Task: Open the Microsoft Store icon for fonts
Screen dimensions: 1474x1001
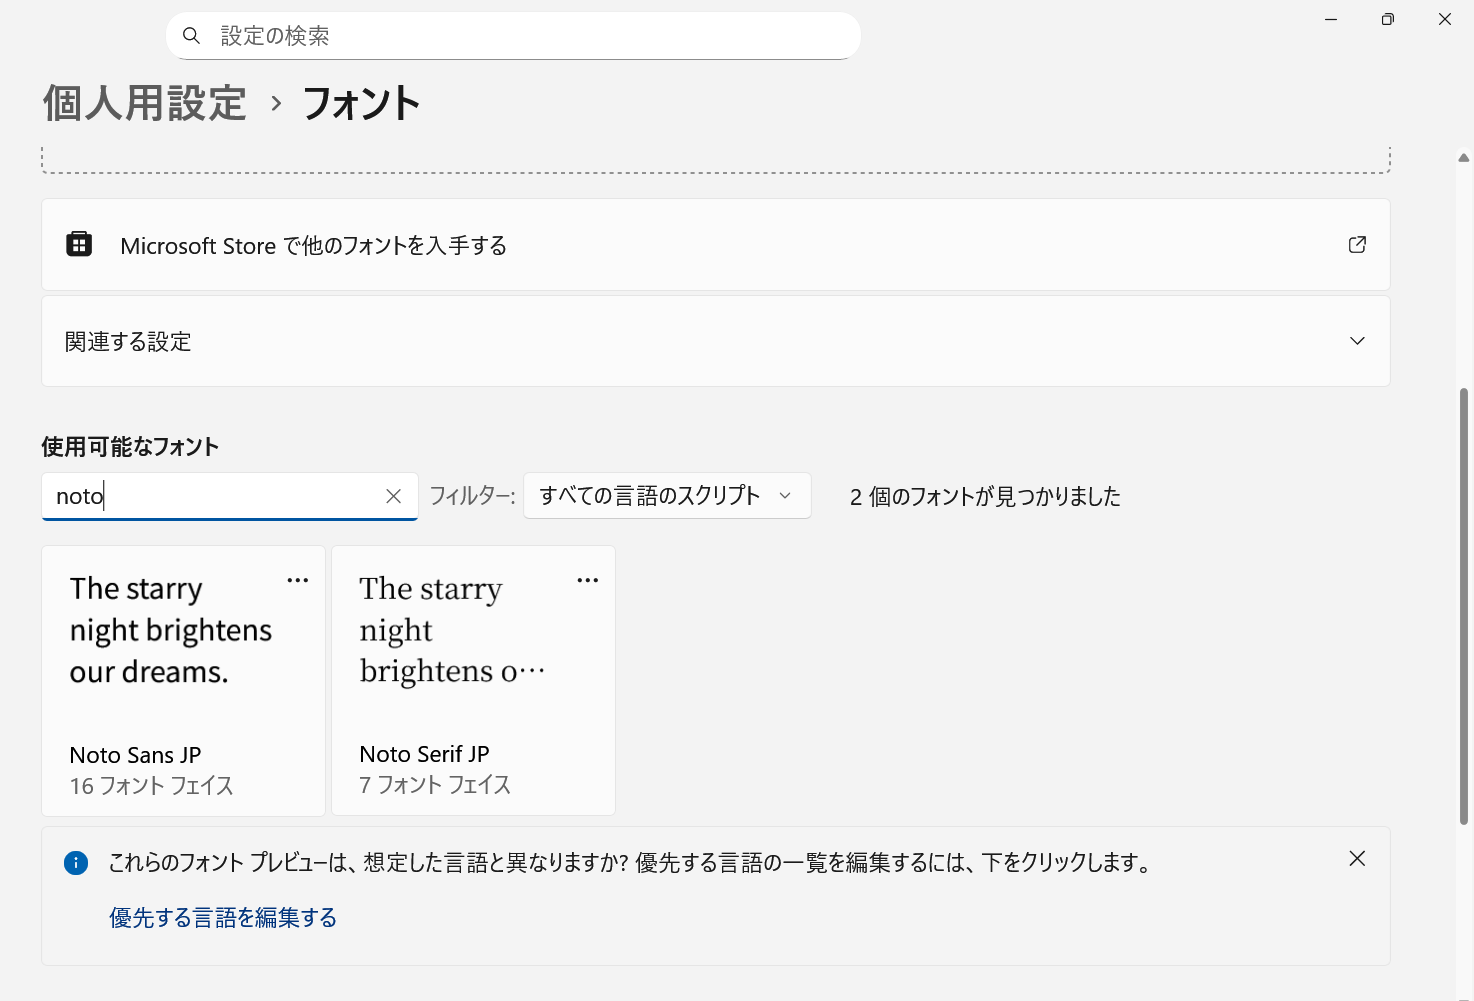Action: (x=79, y=244)
